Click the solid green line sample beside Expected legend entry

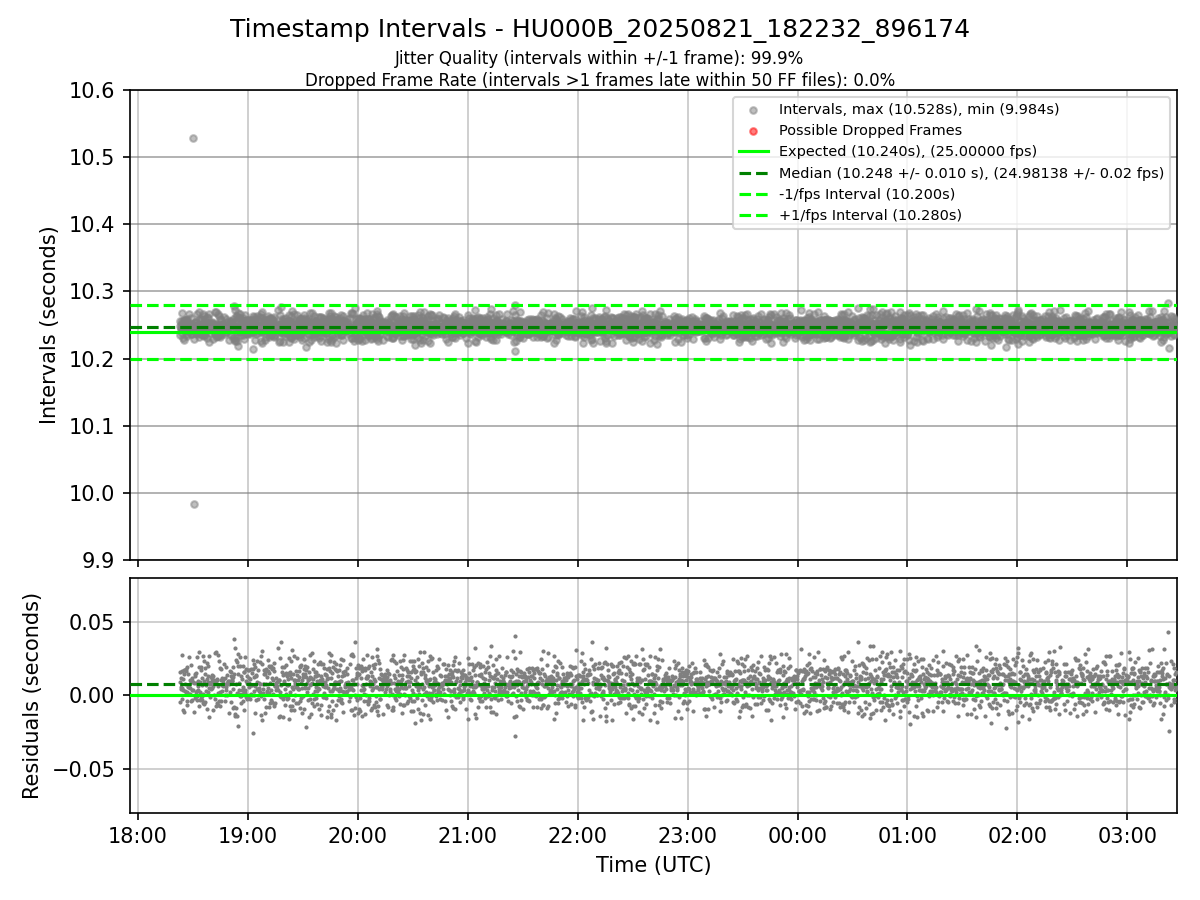tap(753, 151)
